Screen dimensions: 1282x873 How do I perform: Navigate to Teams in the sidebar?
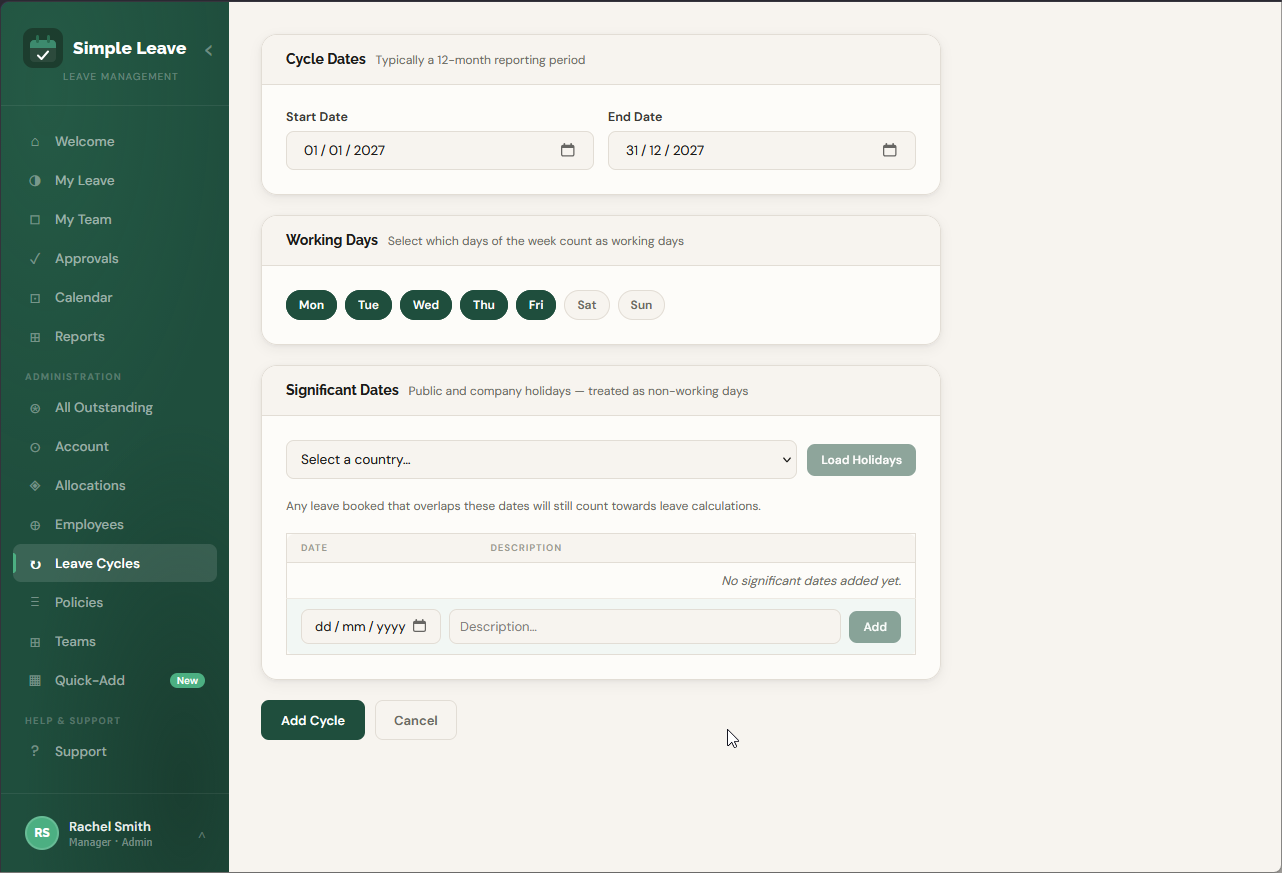(115, 642)
